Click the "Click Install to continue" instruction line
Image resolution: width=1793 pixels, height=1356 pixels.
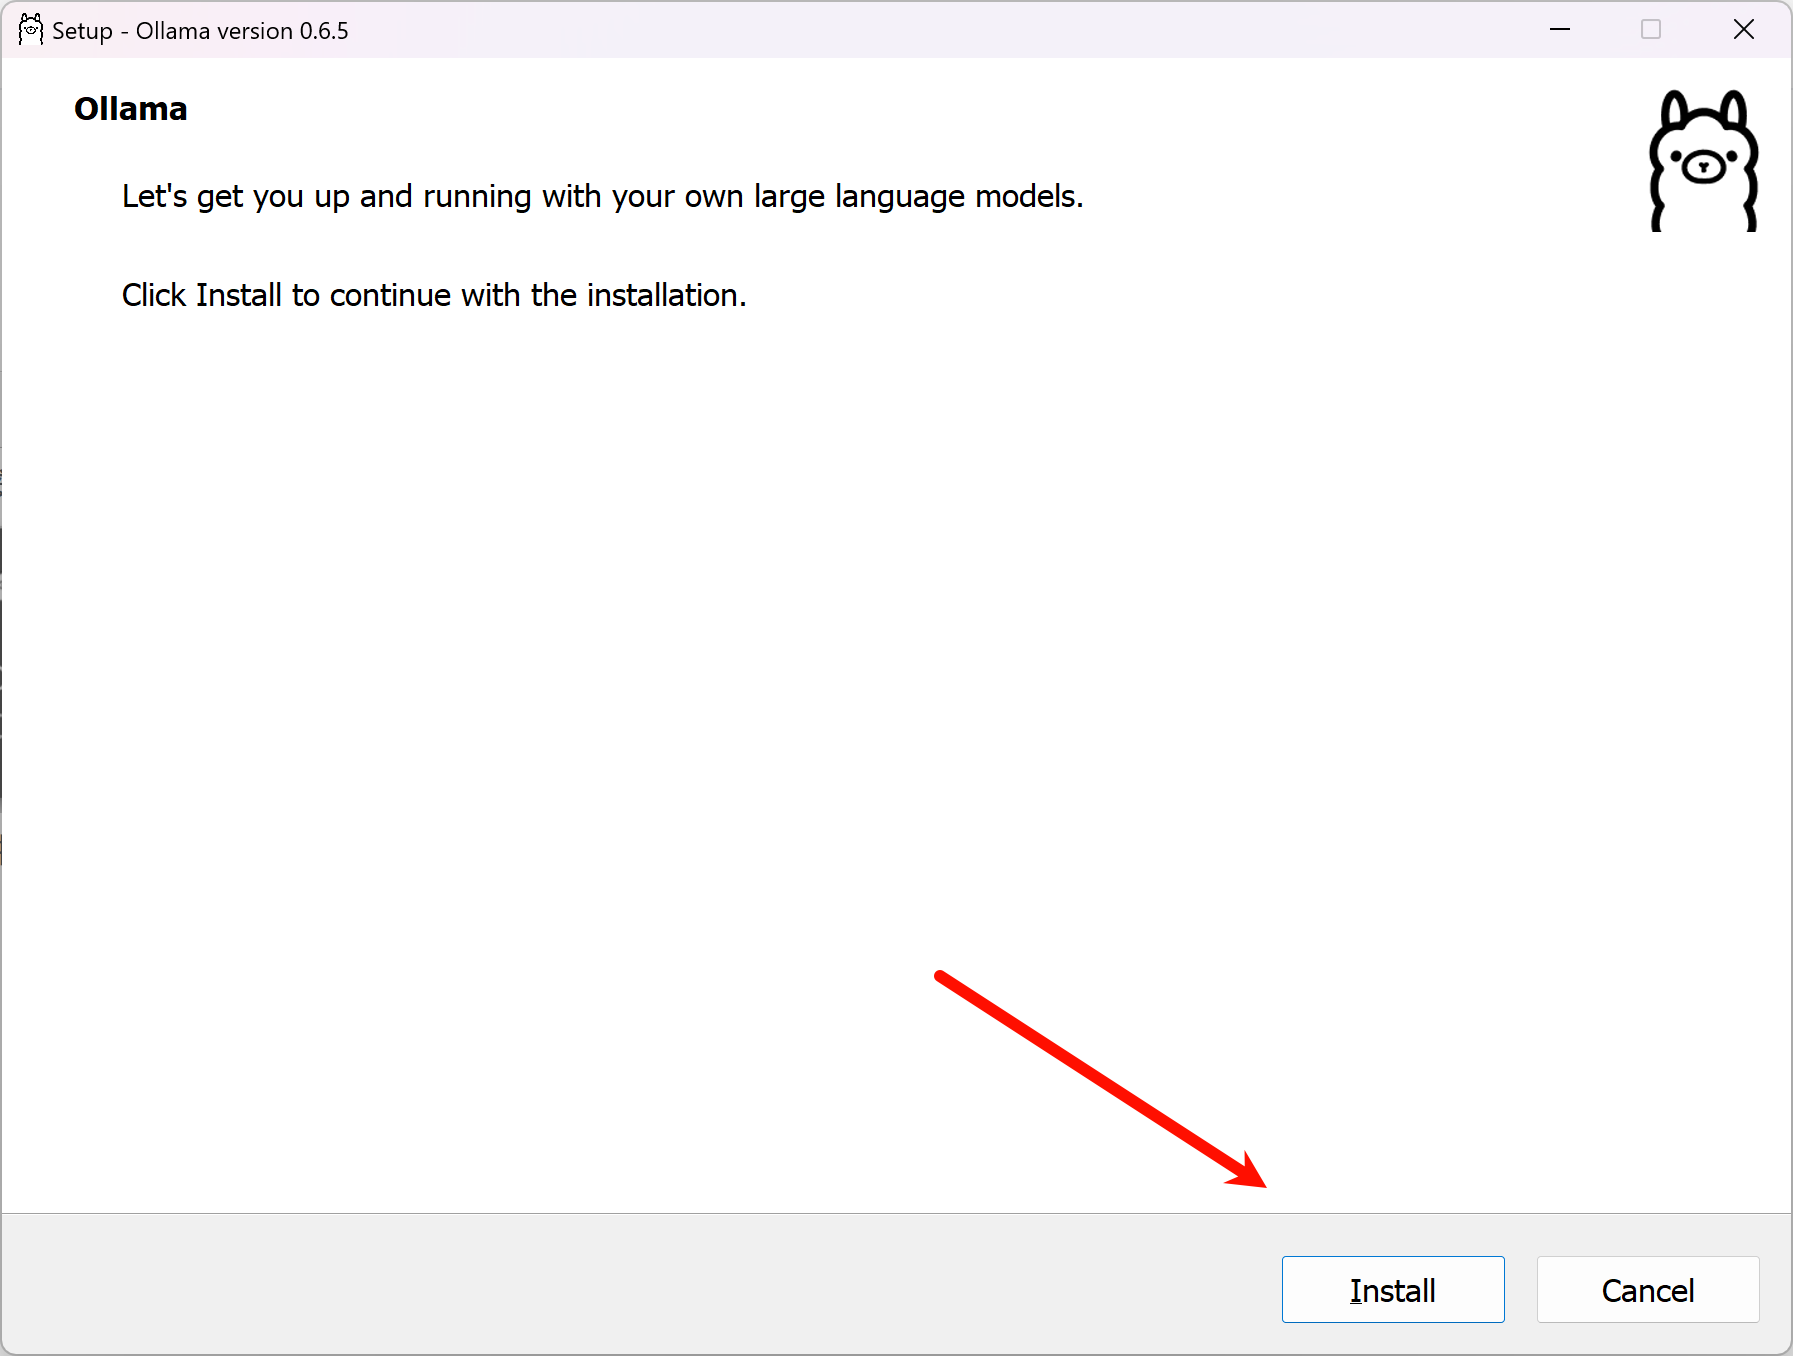pos(434,295)
